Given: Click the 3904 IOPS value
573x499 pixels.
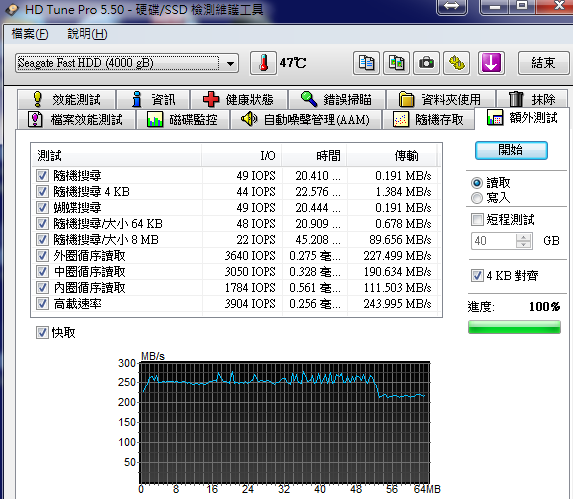Looking at the screenshot, I should pyautogui.click(x=250, y=304).
